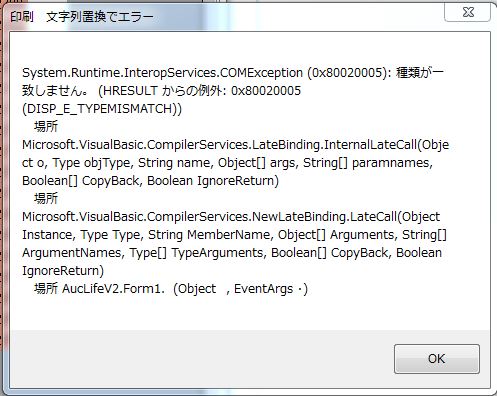The image size is (497, 396).
Task: Click the first 場所 label
Action: click(x=46, y=126)
